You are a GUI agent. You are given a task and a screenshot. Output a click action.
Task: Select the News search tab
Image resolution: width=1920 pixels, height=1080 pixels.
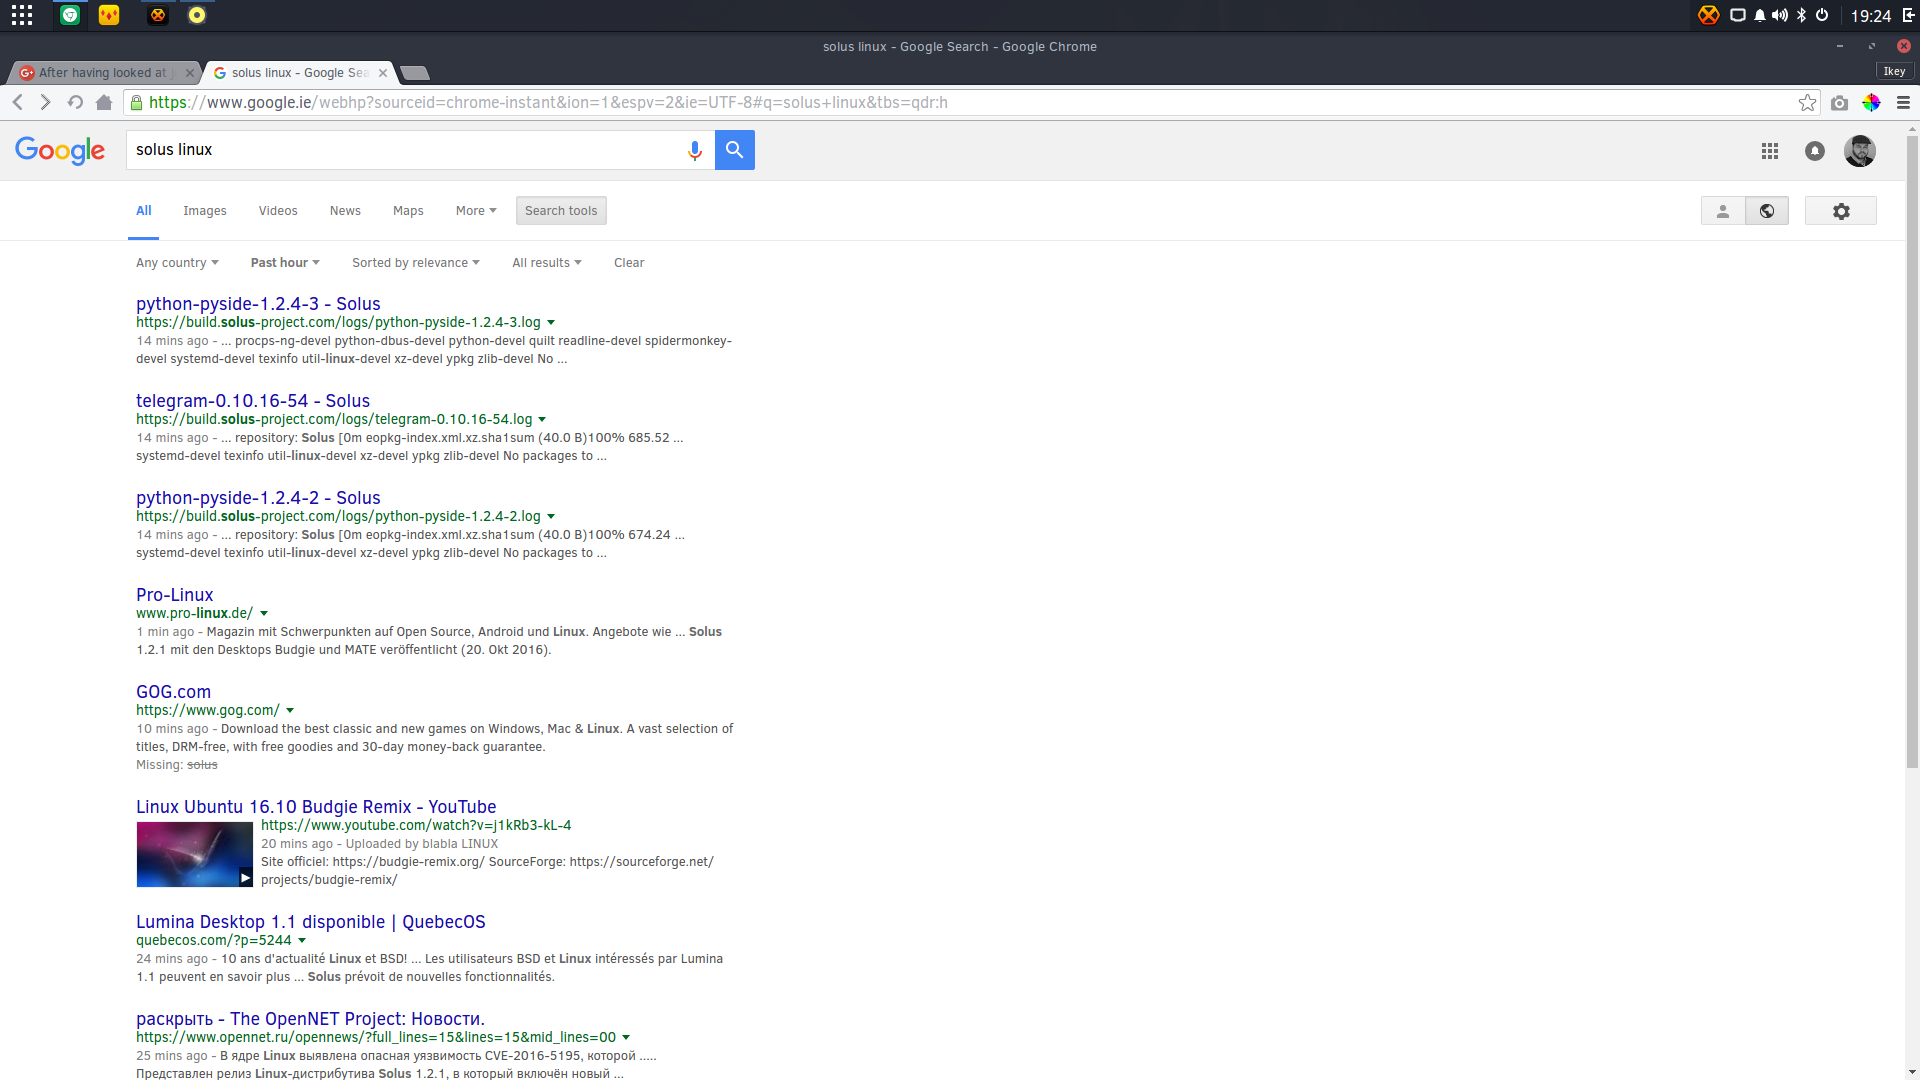pos(345,211)
